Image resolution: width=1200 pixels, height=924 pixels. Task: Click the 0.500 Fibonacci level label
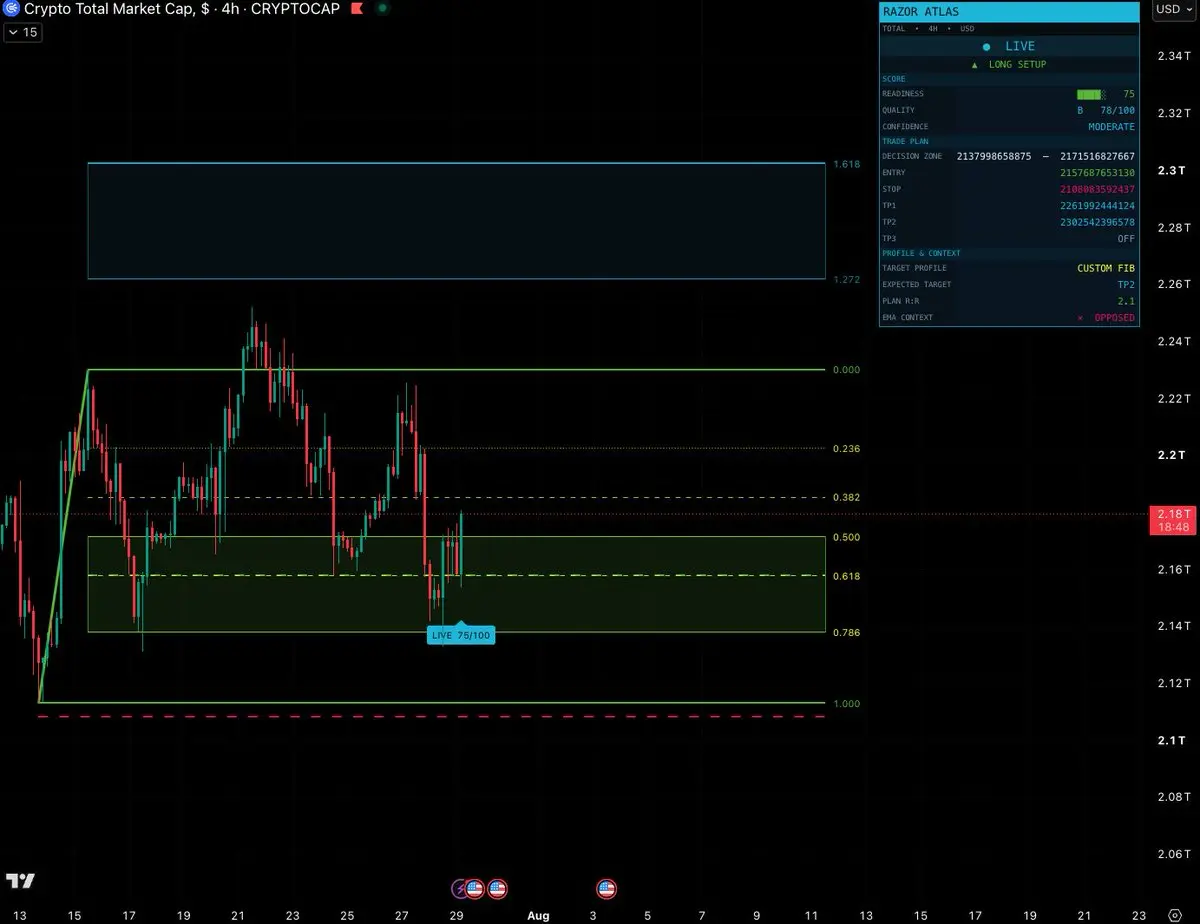(x=846, y=537)
